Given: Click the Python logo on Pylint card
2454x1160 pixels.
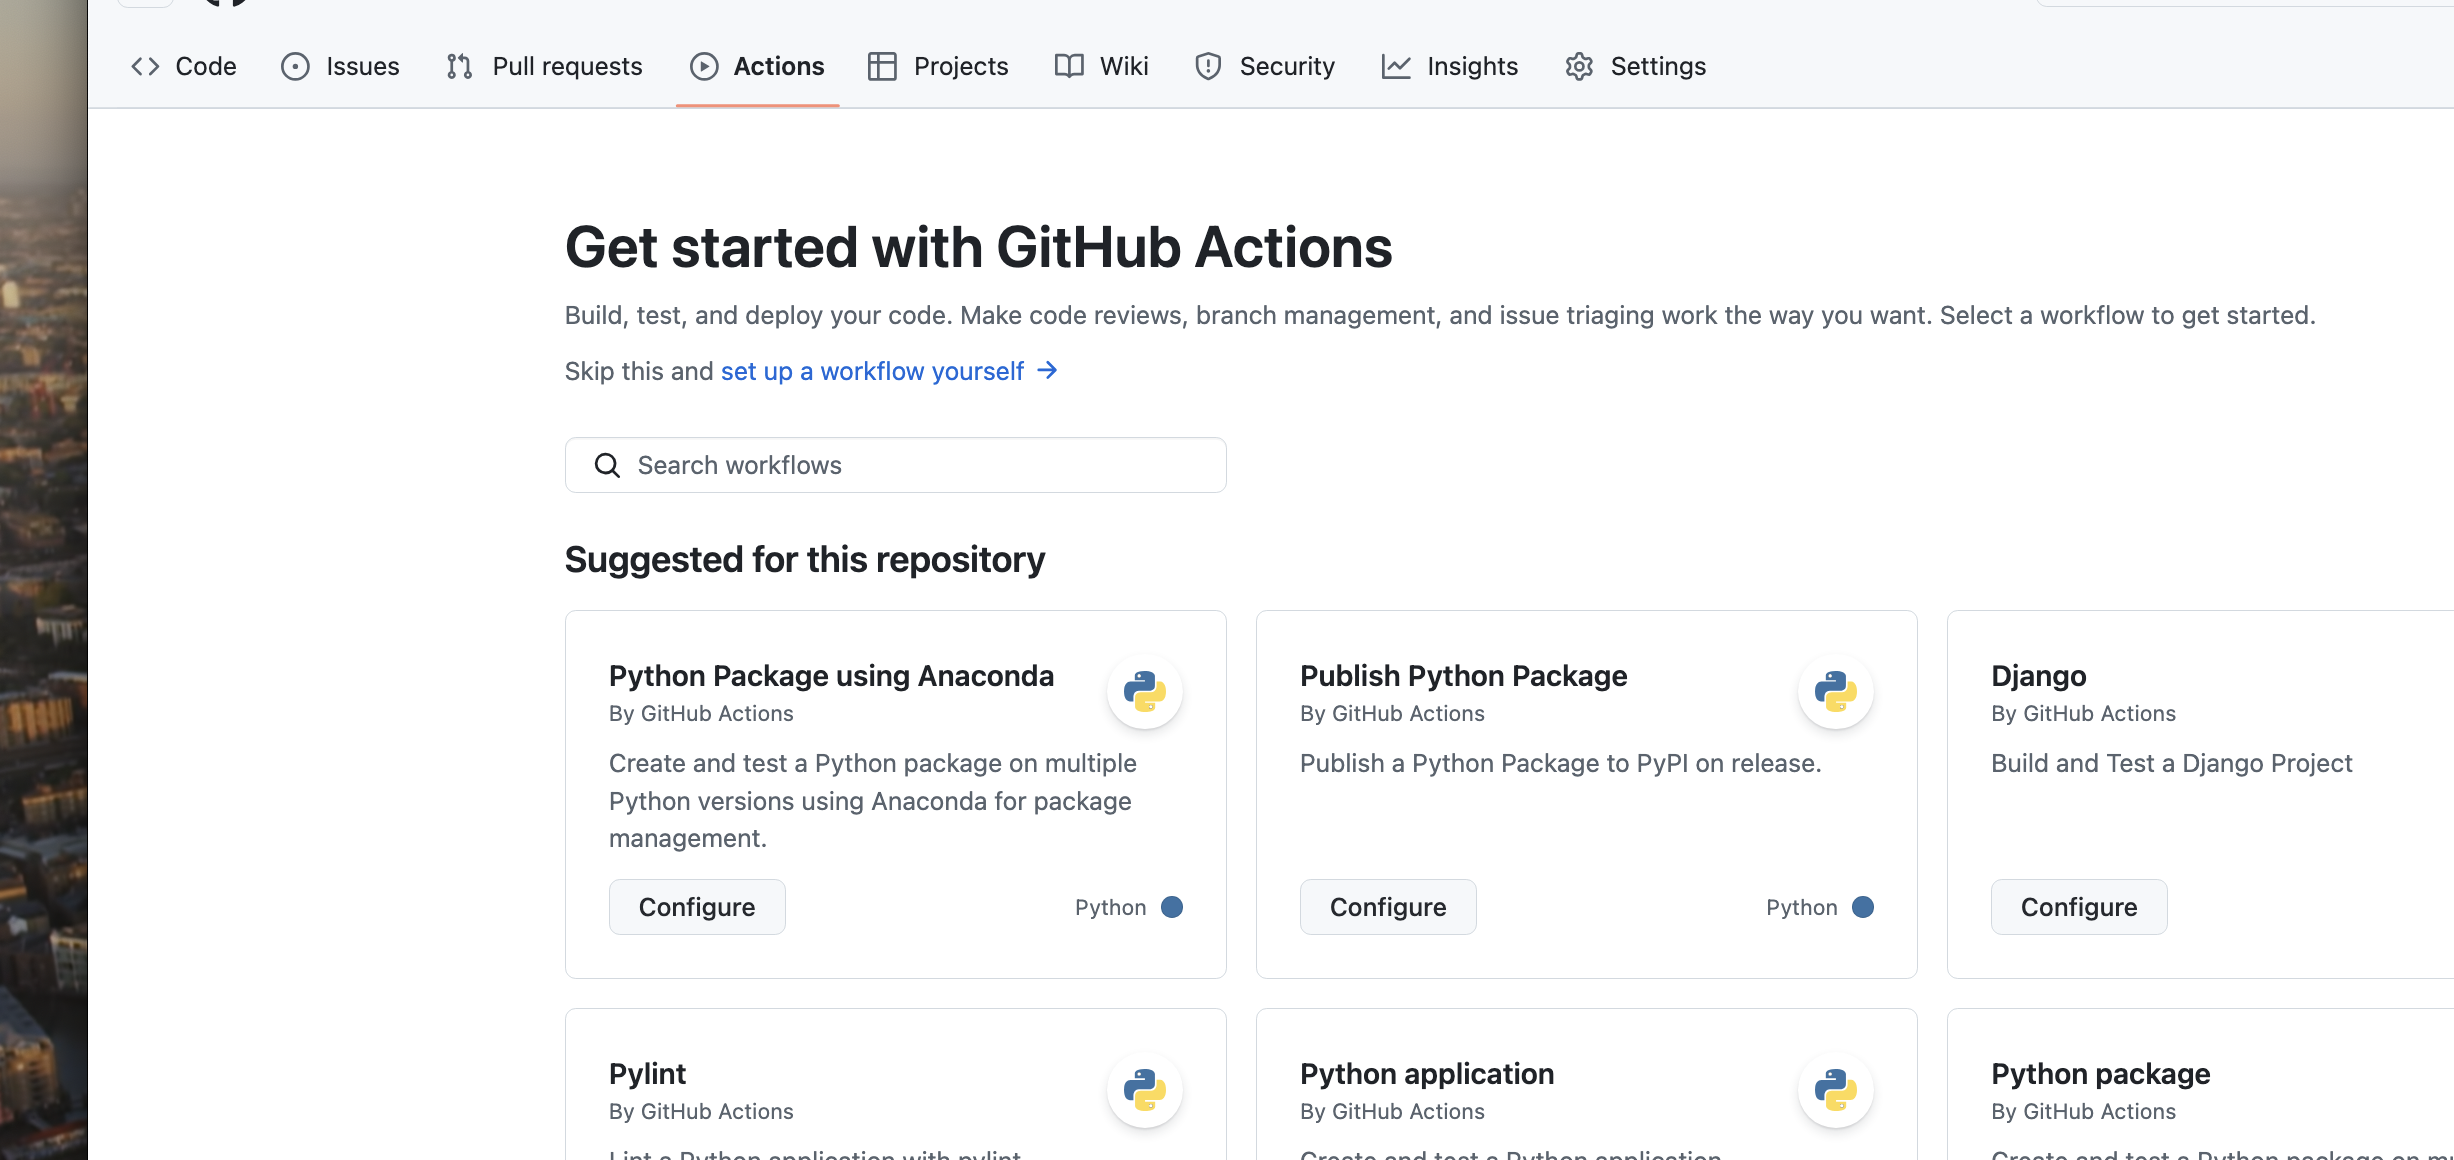Looking at the screenshot, I should coord(1144,1089).
